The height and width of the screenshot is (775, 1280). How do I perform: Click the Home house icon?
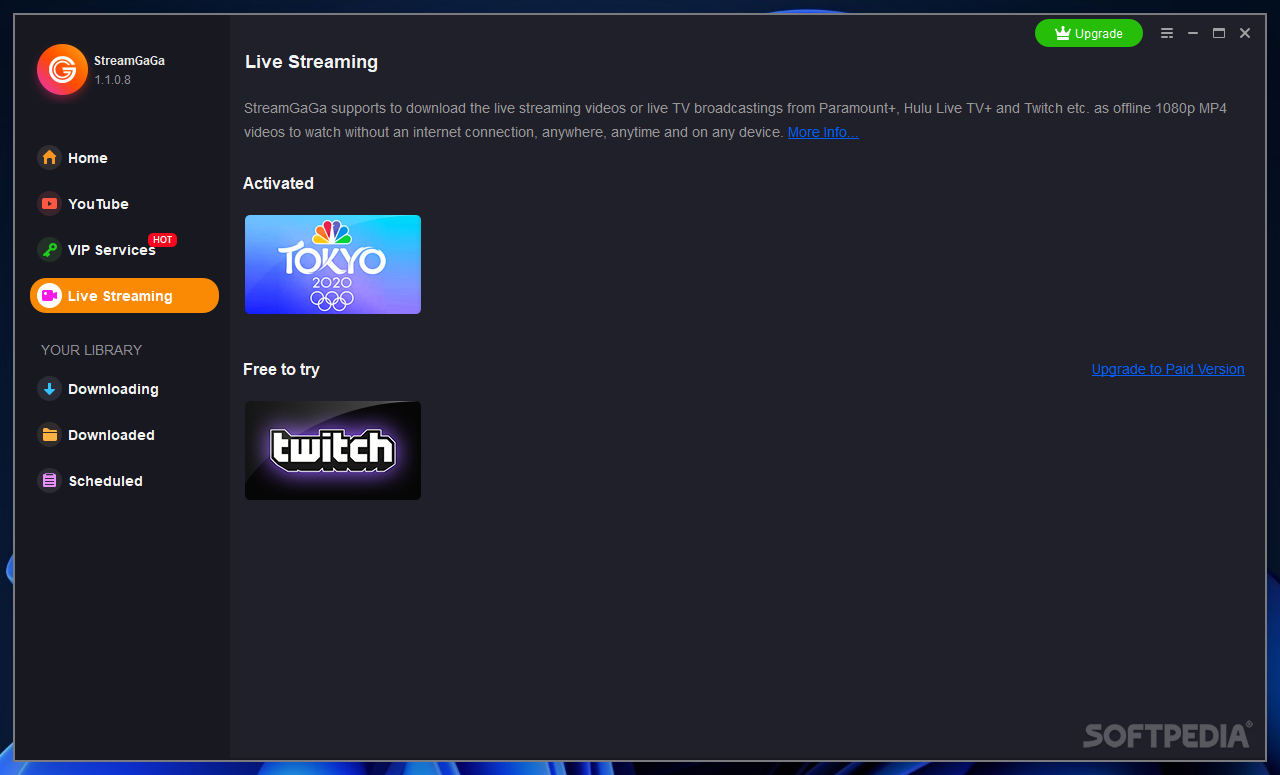(49, 158)
